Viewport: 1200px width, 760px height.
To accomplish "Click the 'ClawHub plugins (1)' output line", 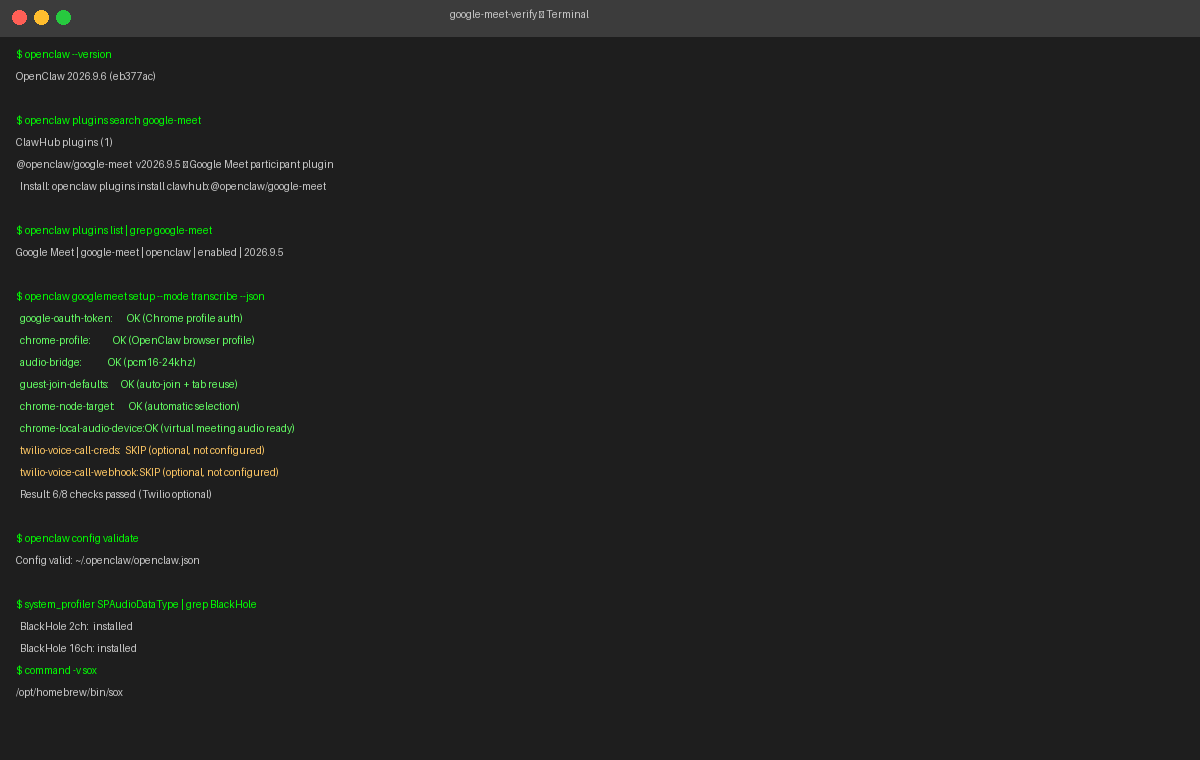I will (64, 142).
